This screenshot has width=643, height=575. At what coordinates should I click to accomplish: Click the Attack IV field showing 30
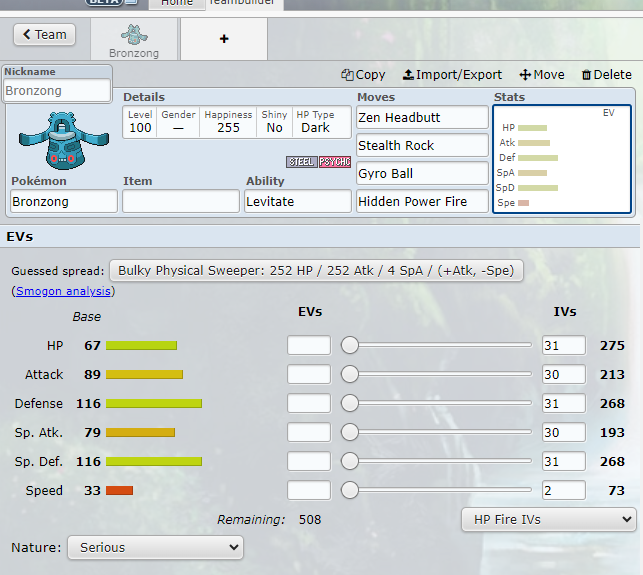coord(564,374)
